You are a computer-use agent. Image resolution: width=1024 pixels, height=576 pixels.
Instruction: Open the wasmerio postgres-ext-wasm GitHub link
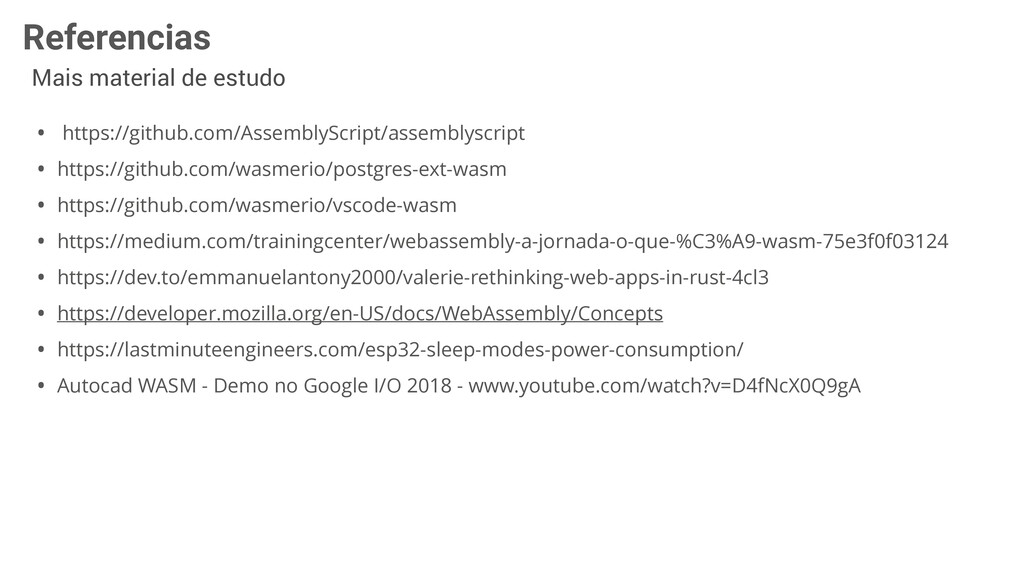click(281, 169)
